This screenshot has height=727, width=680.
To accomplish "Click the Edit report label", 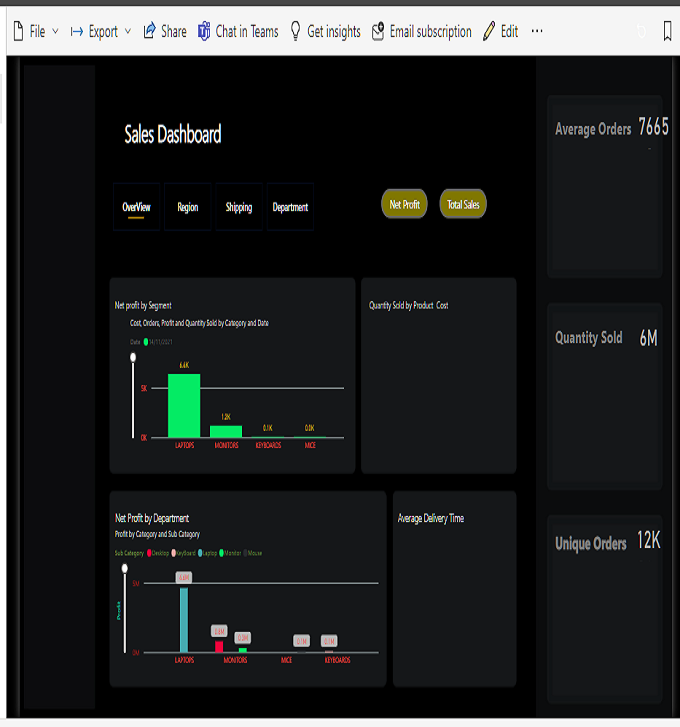I will (509, 32).
